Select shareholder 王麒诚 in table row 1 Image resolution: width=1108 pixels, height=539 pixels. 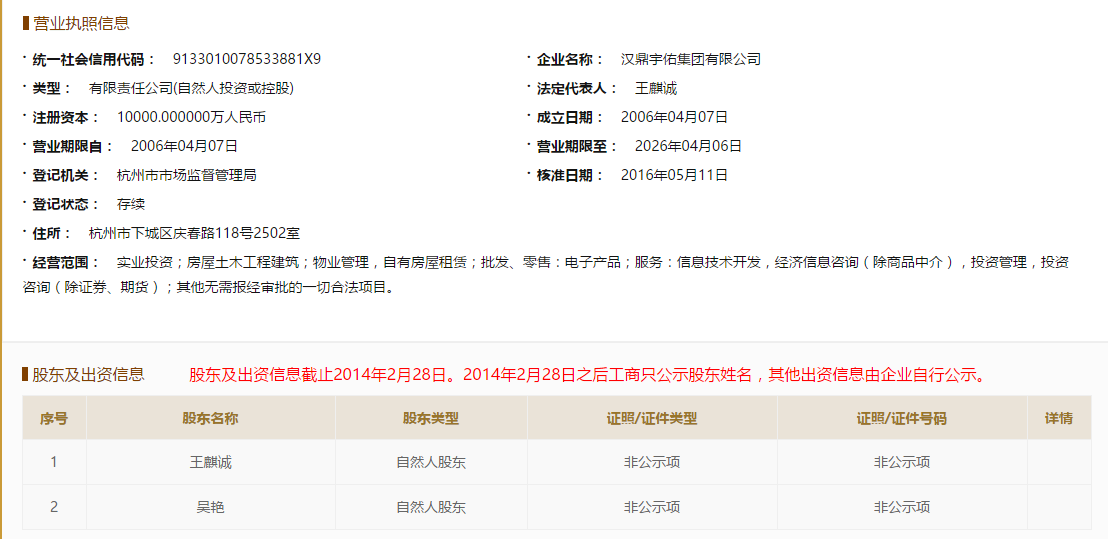tap(211, 463)
